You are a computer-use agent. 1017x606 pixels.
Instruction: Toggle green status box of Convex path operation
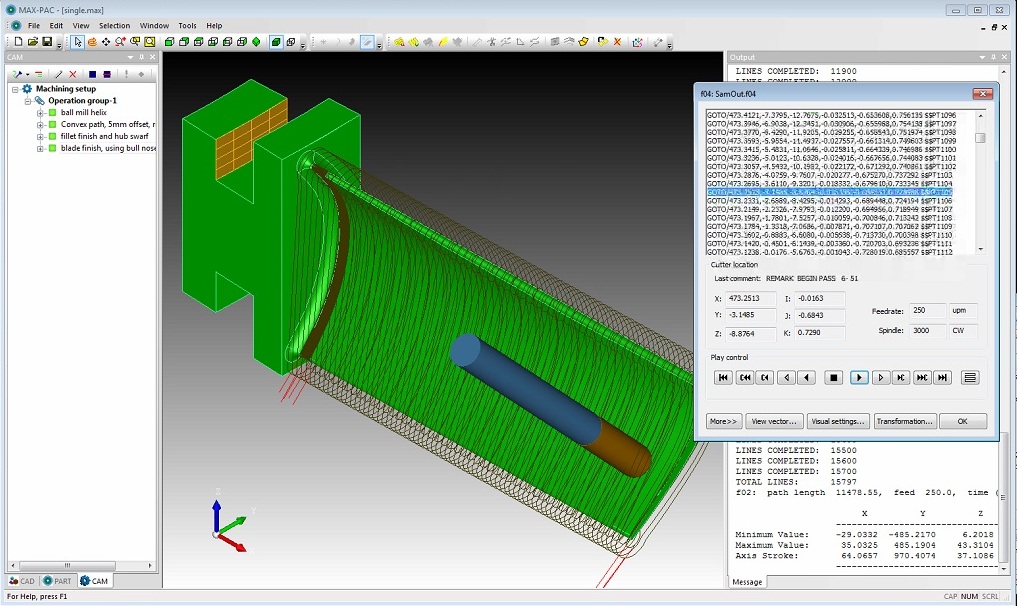tap(53, 125)
